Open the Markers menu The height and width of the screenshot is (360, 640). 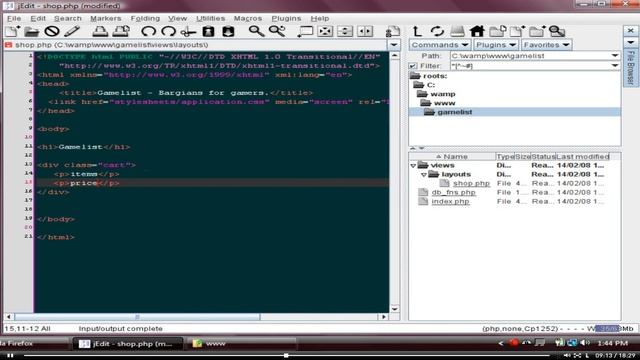[x=106, y=18]
